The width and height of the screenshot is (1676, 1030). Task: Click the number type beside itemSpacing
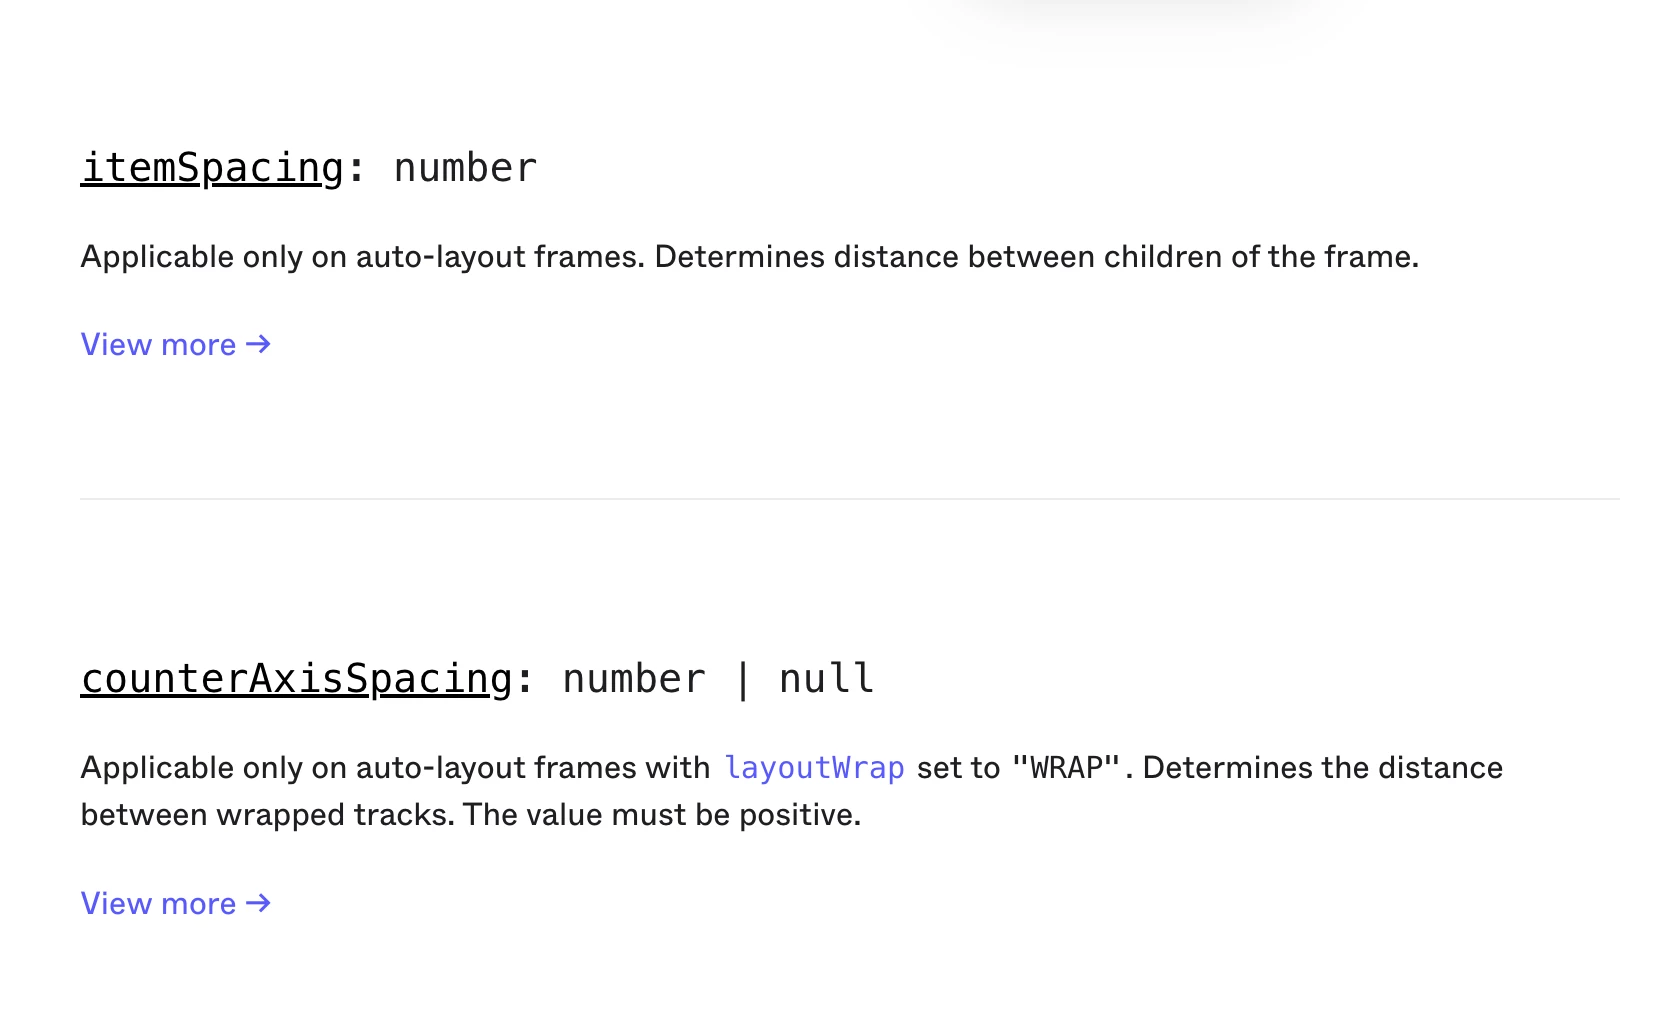[x=465, y=168]
